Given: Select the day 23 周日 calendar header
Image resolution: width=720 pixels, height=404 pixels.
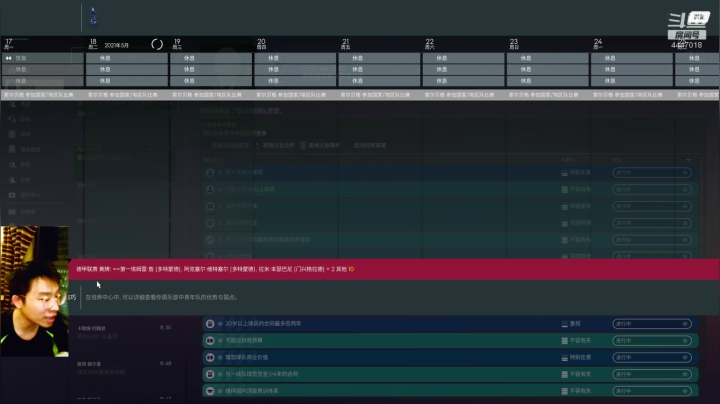Looking at the screenshot, I should coord(513,44).
